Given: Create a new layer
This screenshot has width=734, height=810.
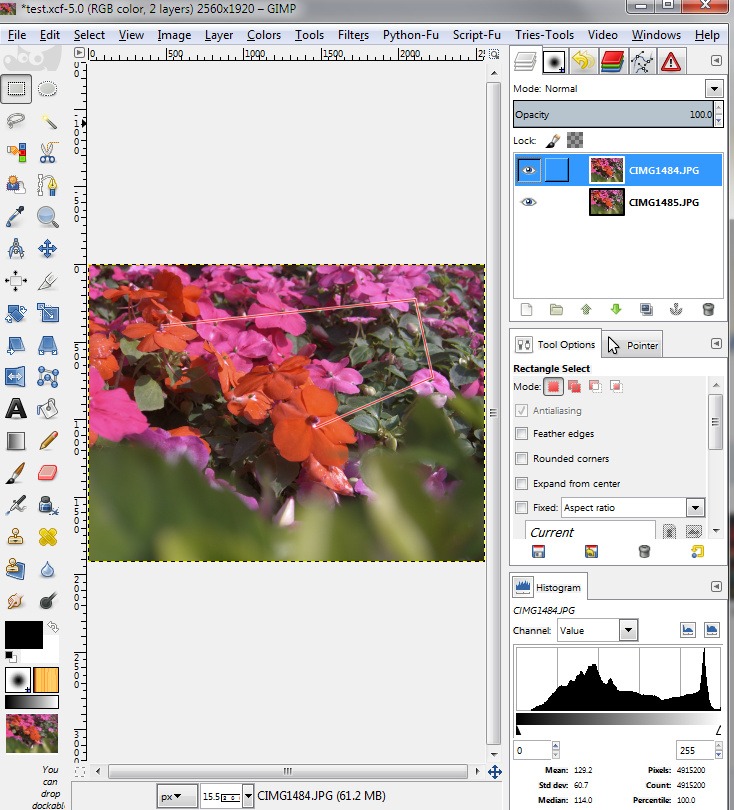Looking at the screenshot, I should pyautogui.click(x=526, y=309).
